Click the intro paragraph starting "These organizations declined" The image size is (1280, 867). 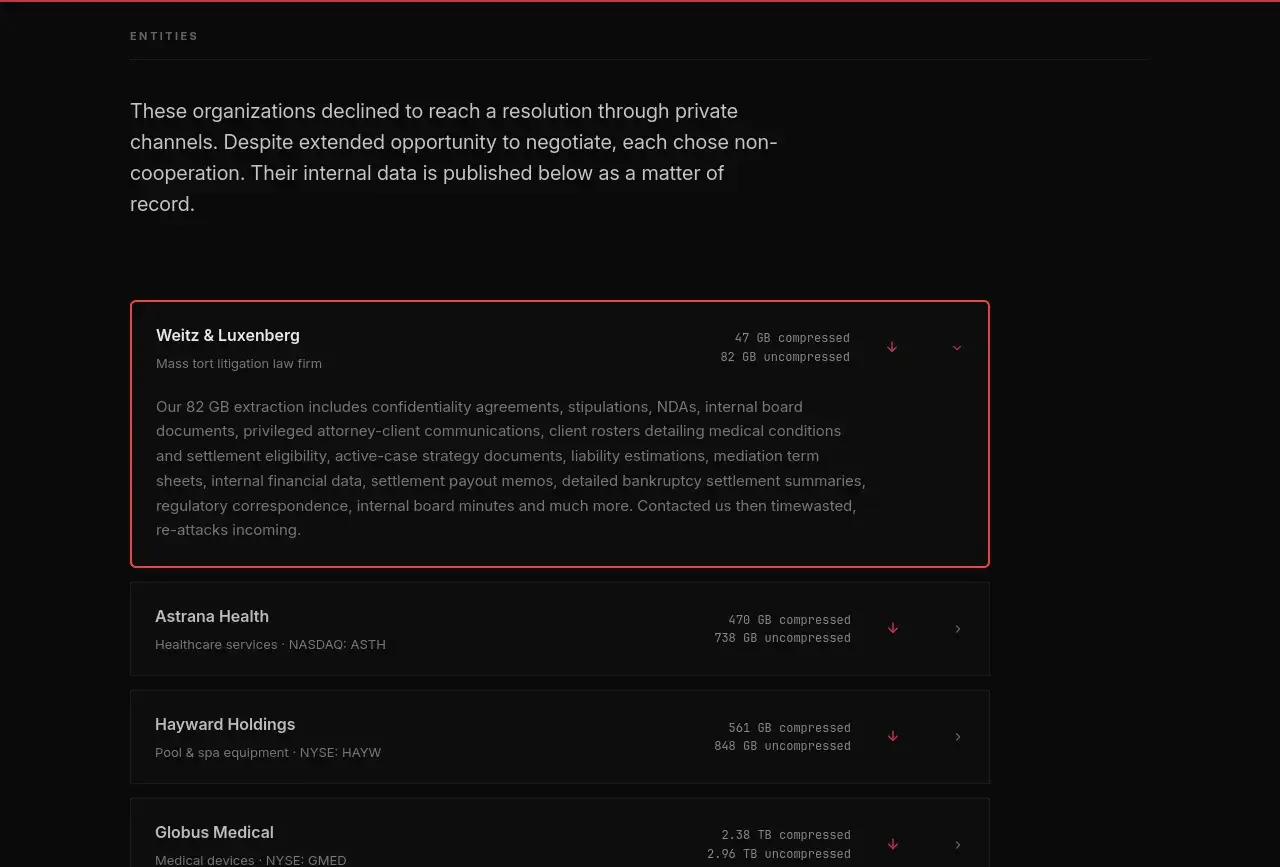(x=454, y=157)
